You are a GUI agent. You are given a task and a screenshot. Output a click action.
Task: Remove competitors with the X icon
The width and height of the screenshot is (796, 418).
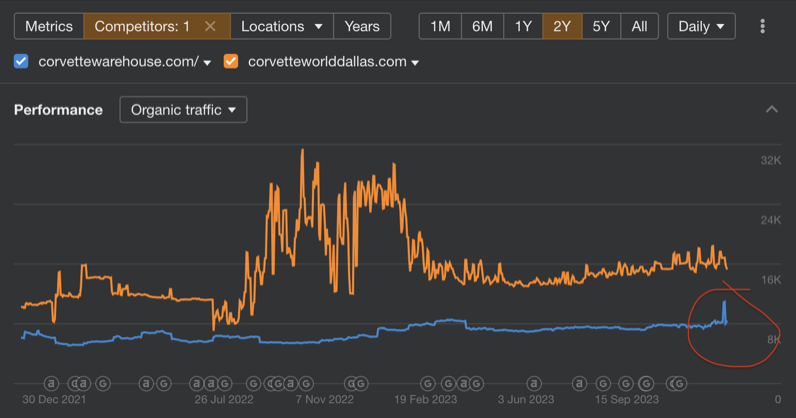point(210,26)
